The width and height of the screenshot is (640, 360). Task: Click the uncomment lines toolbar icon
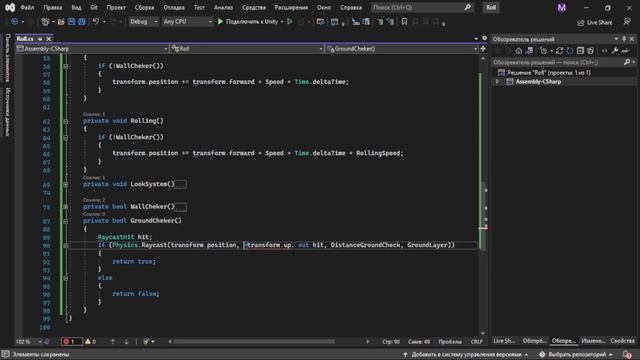click(390, 22)
